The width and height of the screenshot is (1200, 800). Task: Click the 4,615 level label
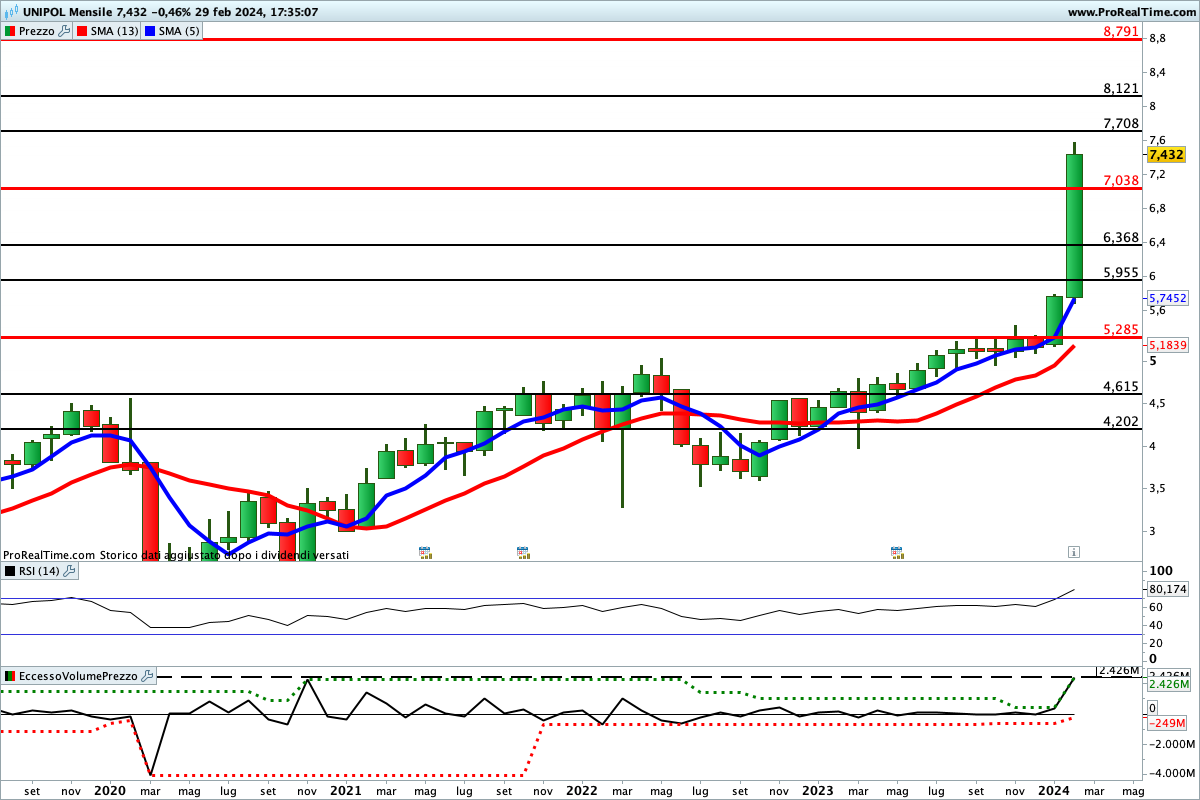(1121, 387)
